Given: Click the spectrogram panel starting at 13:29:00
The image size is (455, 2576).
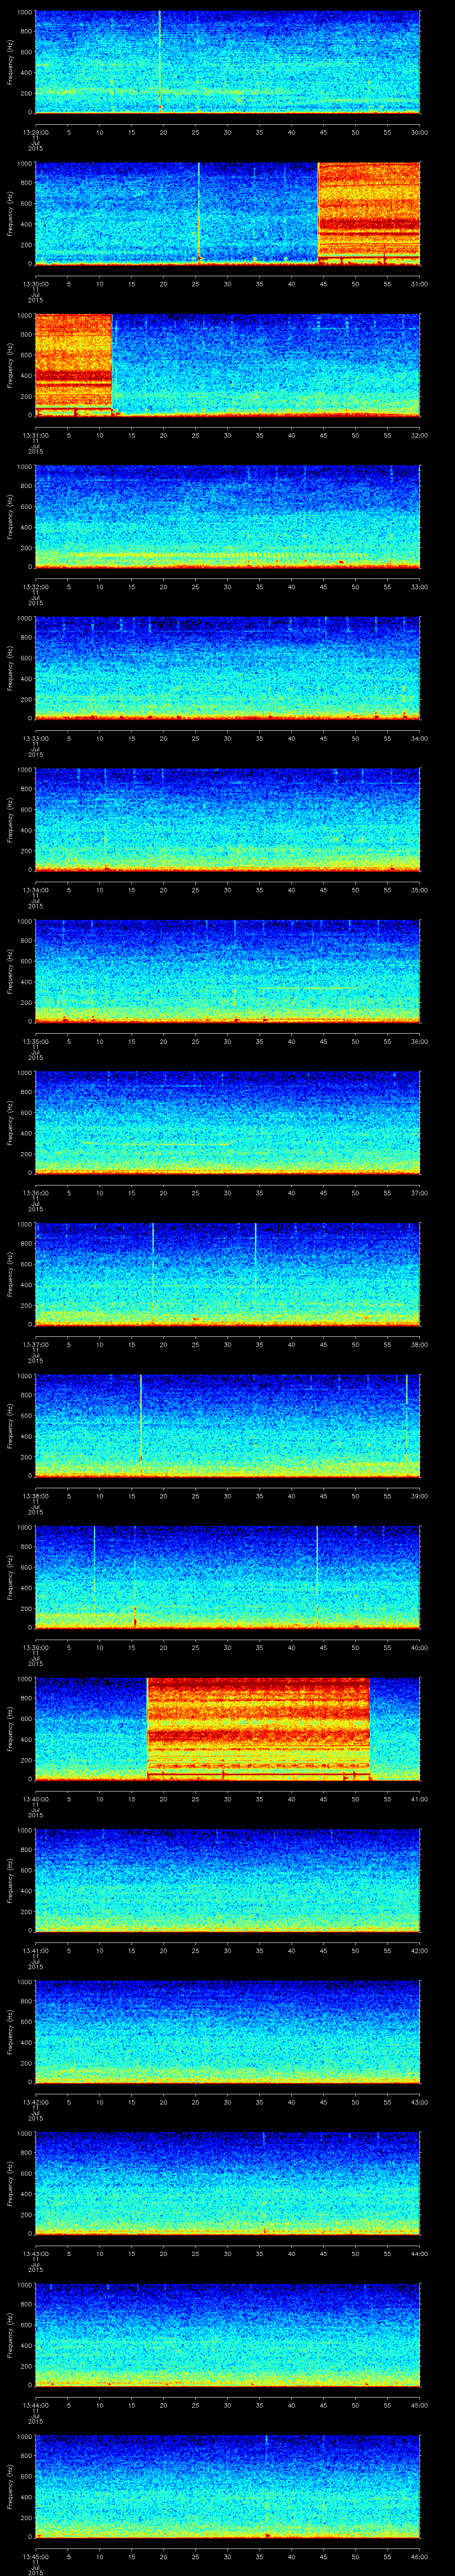Looking at the screenshot, I should 227,62.
